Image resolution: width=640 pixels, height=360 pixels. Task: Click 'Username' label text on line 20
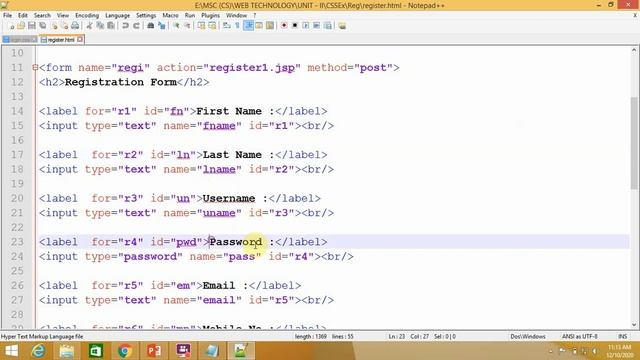coord(229,198)
